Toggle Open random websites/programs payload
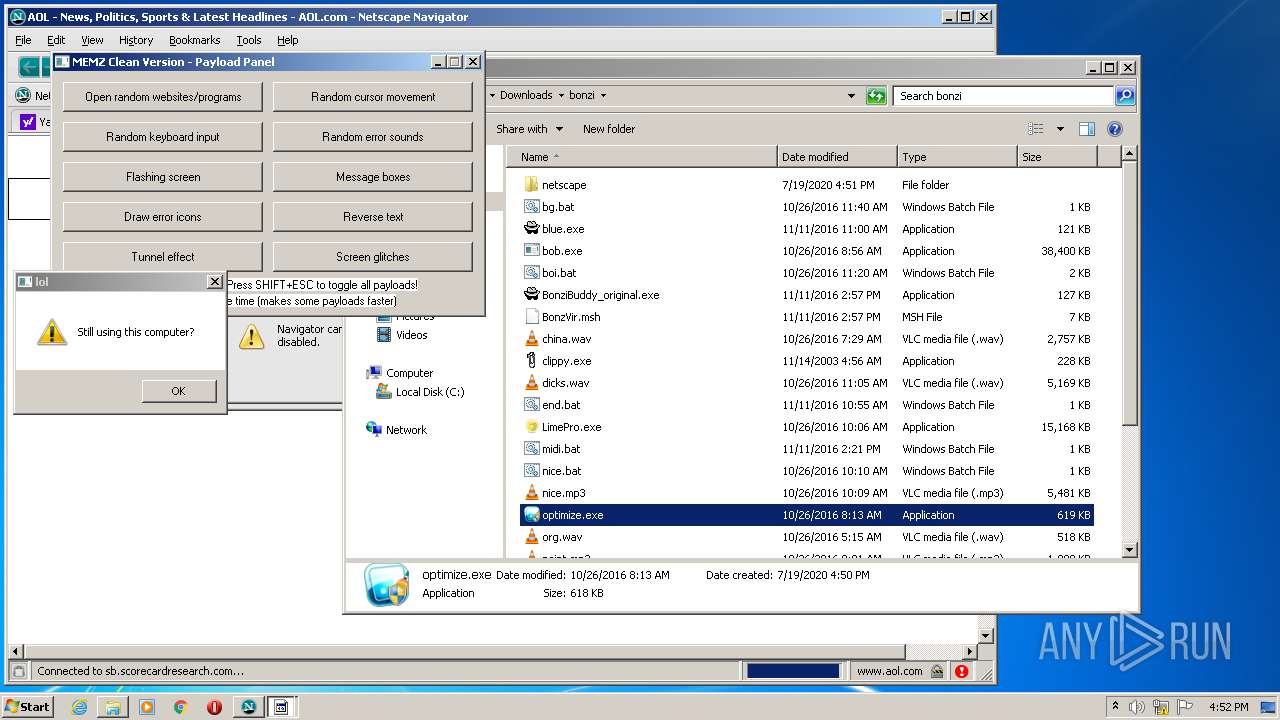The image size is (1280, 720). click(163, 97)
